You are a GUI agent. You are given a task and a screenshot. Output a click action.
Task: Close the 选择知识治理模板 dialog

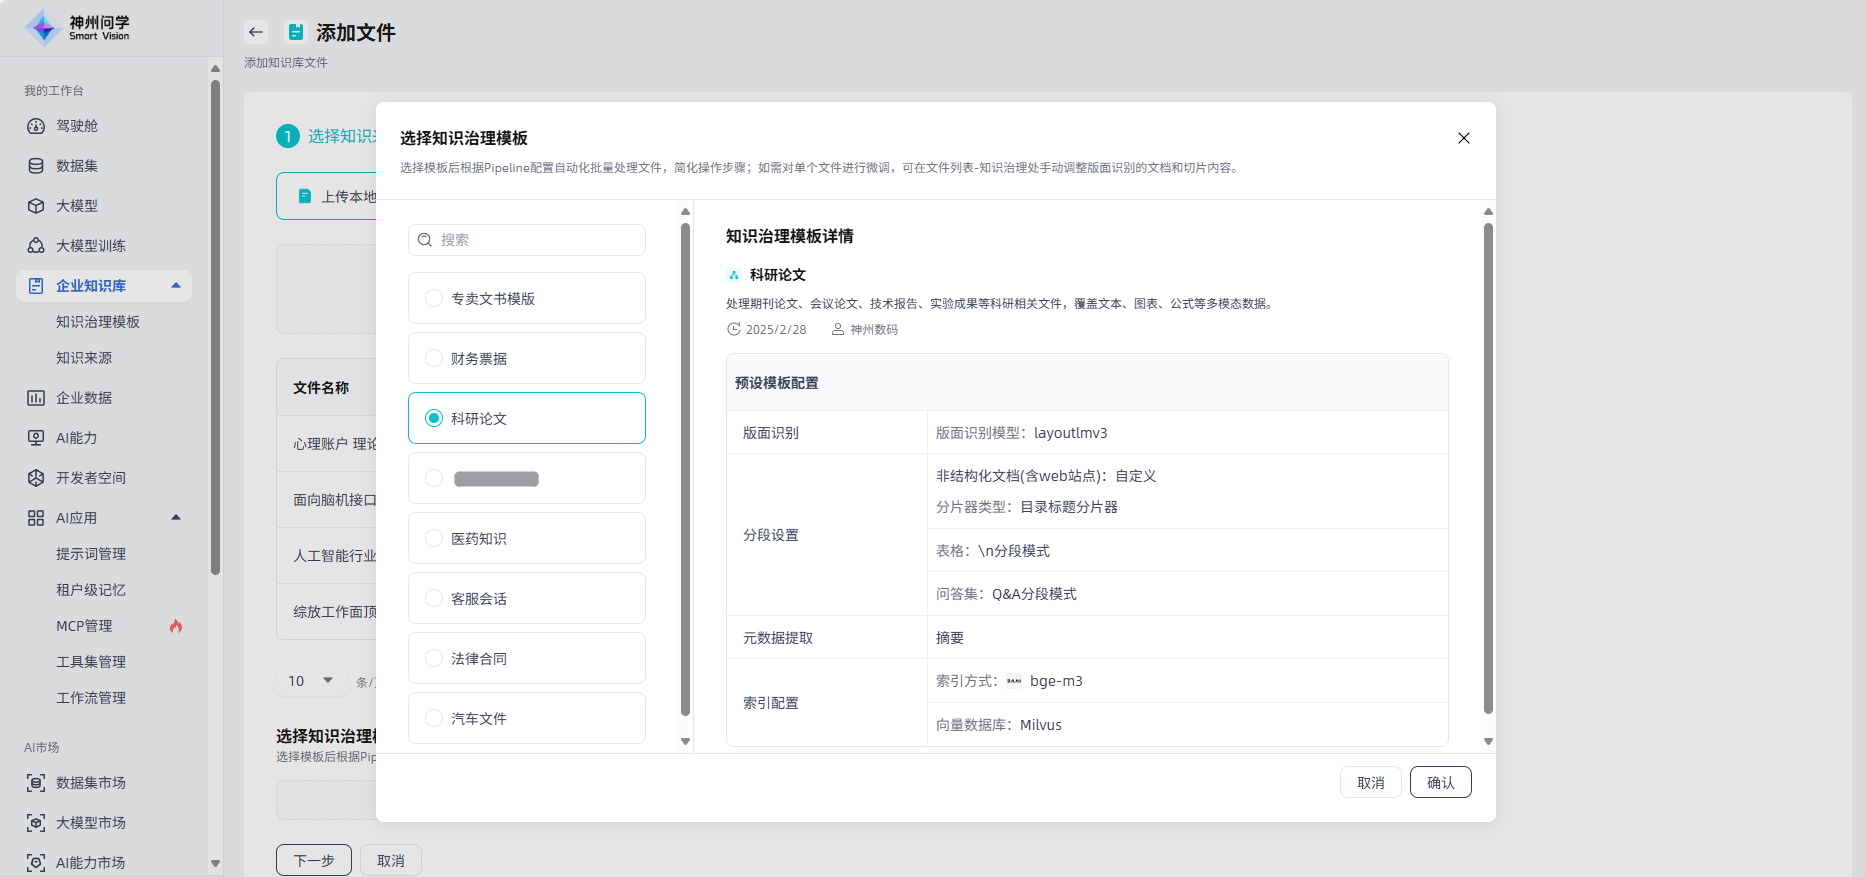tap(1464, 138)
